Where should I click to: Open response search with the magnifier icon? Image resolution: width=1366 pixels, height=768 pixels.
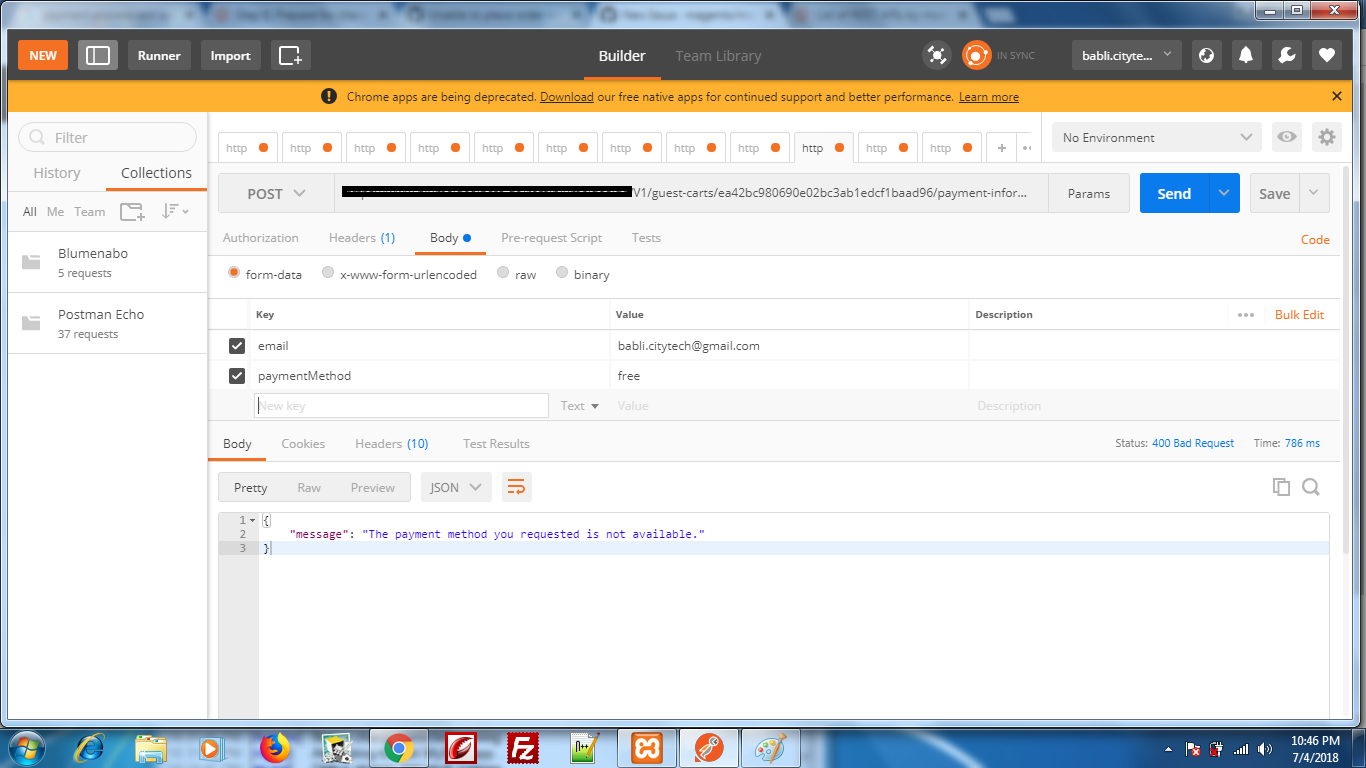1310,487
